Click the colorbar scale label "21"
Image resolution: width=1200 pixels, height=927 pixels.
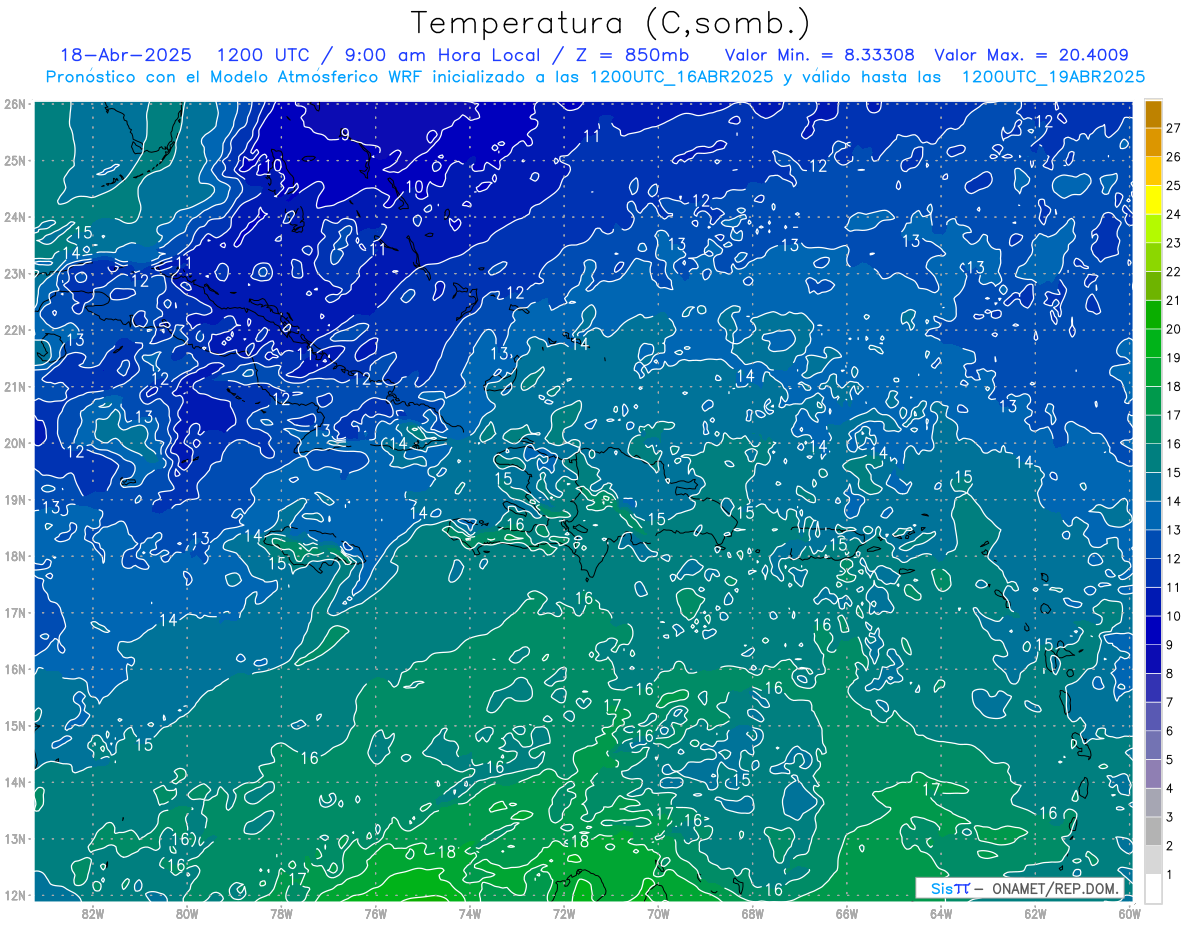pyautogui.click(x=1174, y=300)
